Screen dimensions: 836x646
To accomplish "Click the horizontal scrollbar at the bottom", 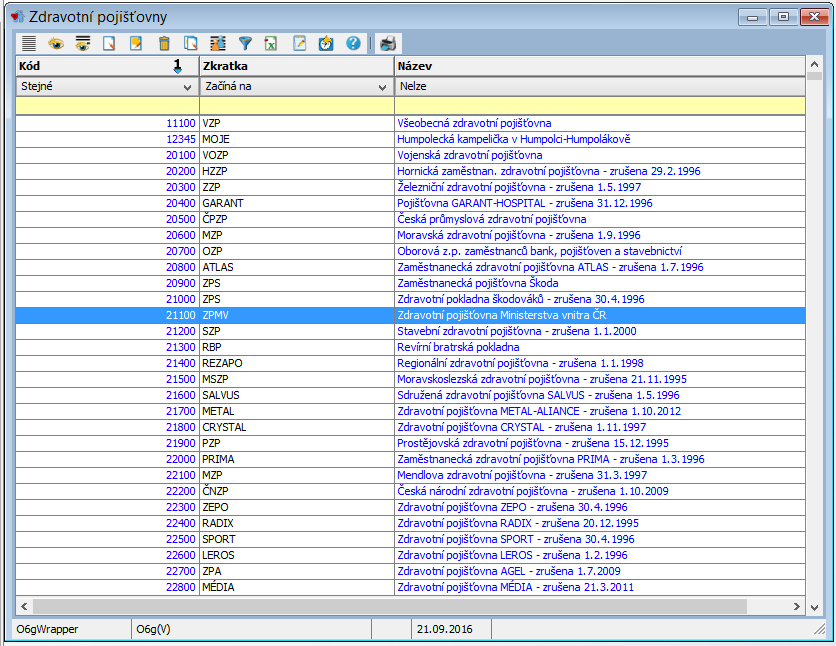I will (x=390, y=606).
